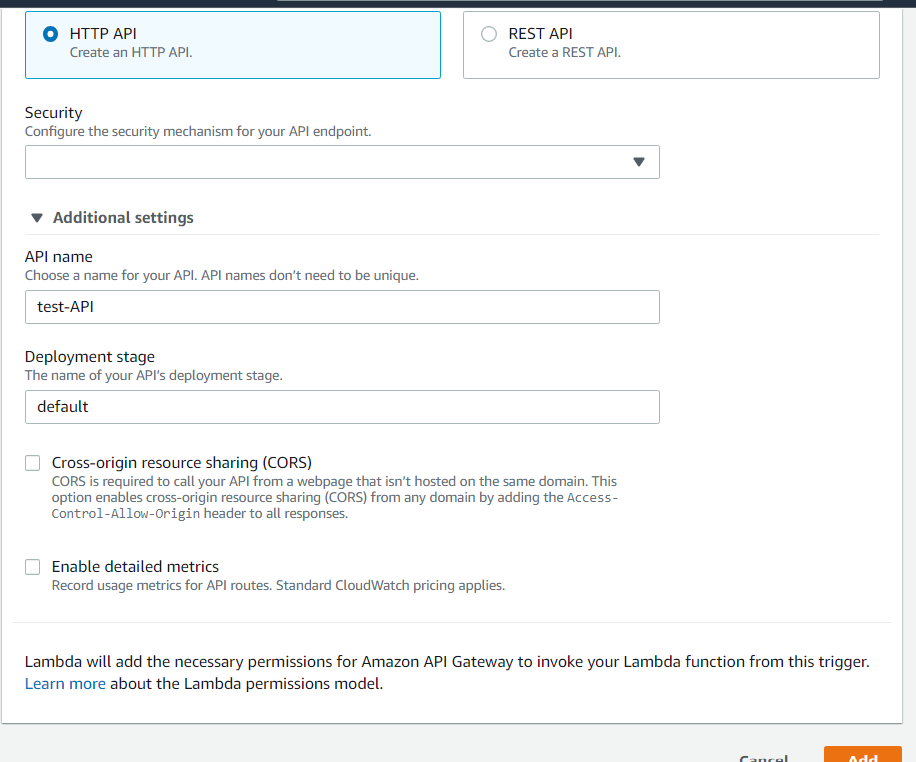Focus the API name input field
The height and width of the screenshot is (762, 916).
tap(342, 307)
